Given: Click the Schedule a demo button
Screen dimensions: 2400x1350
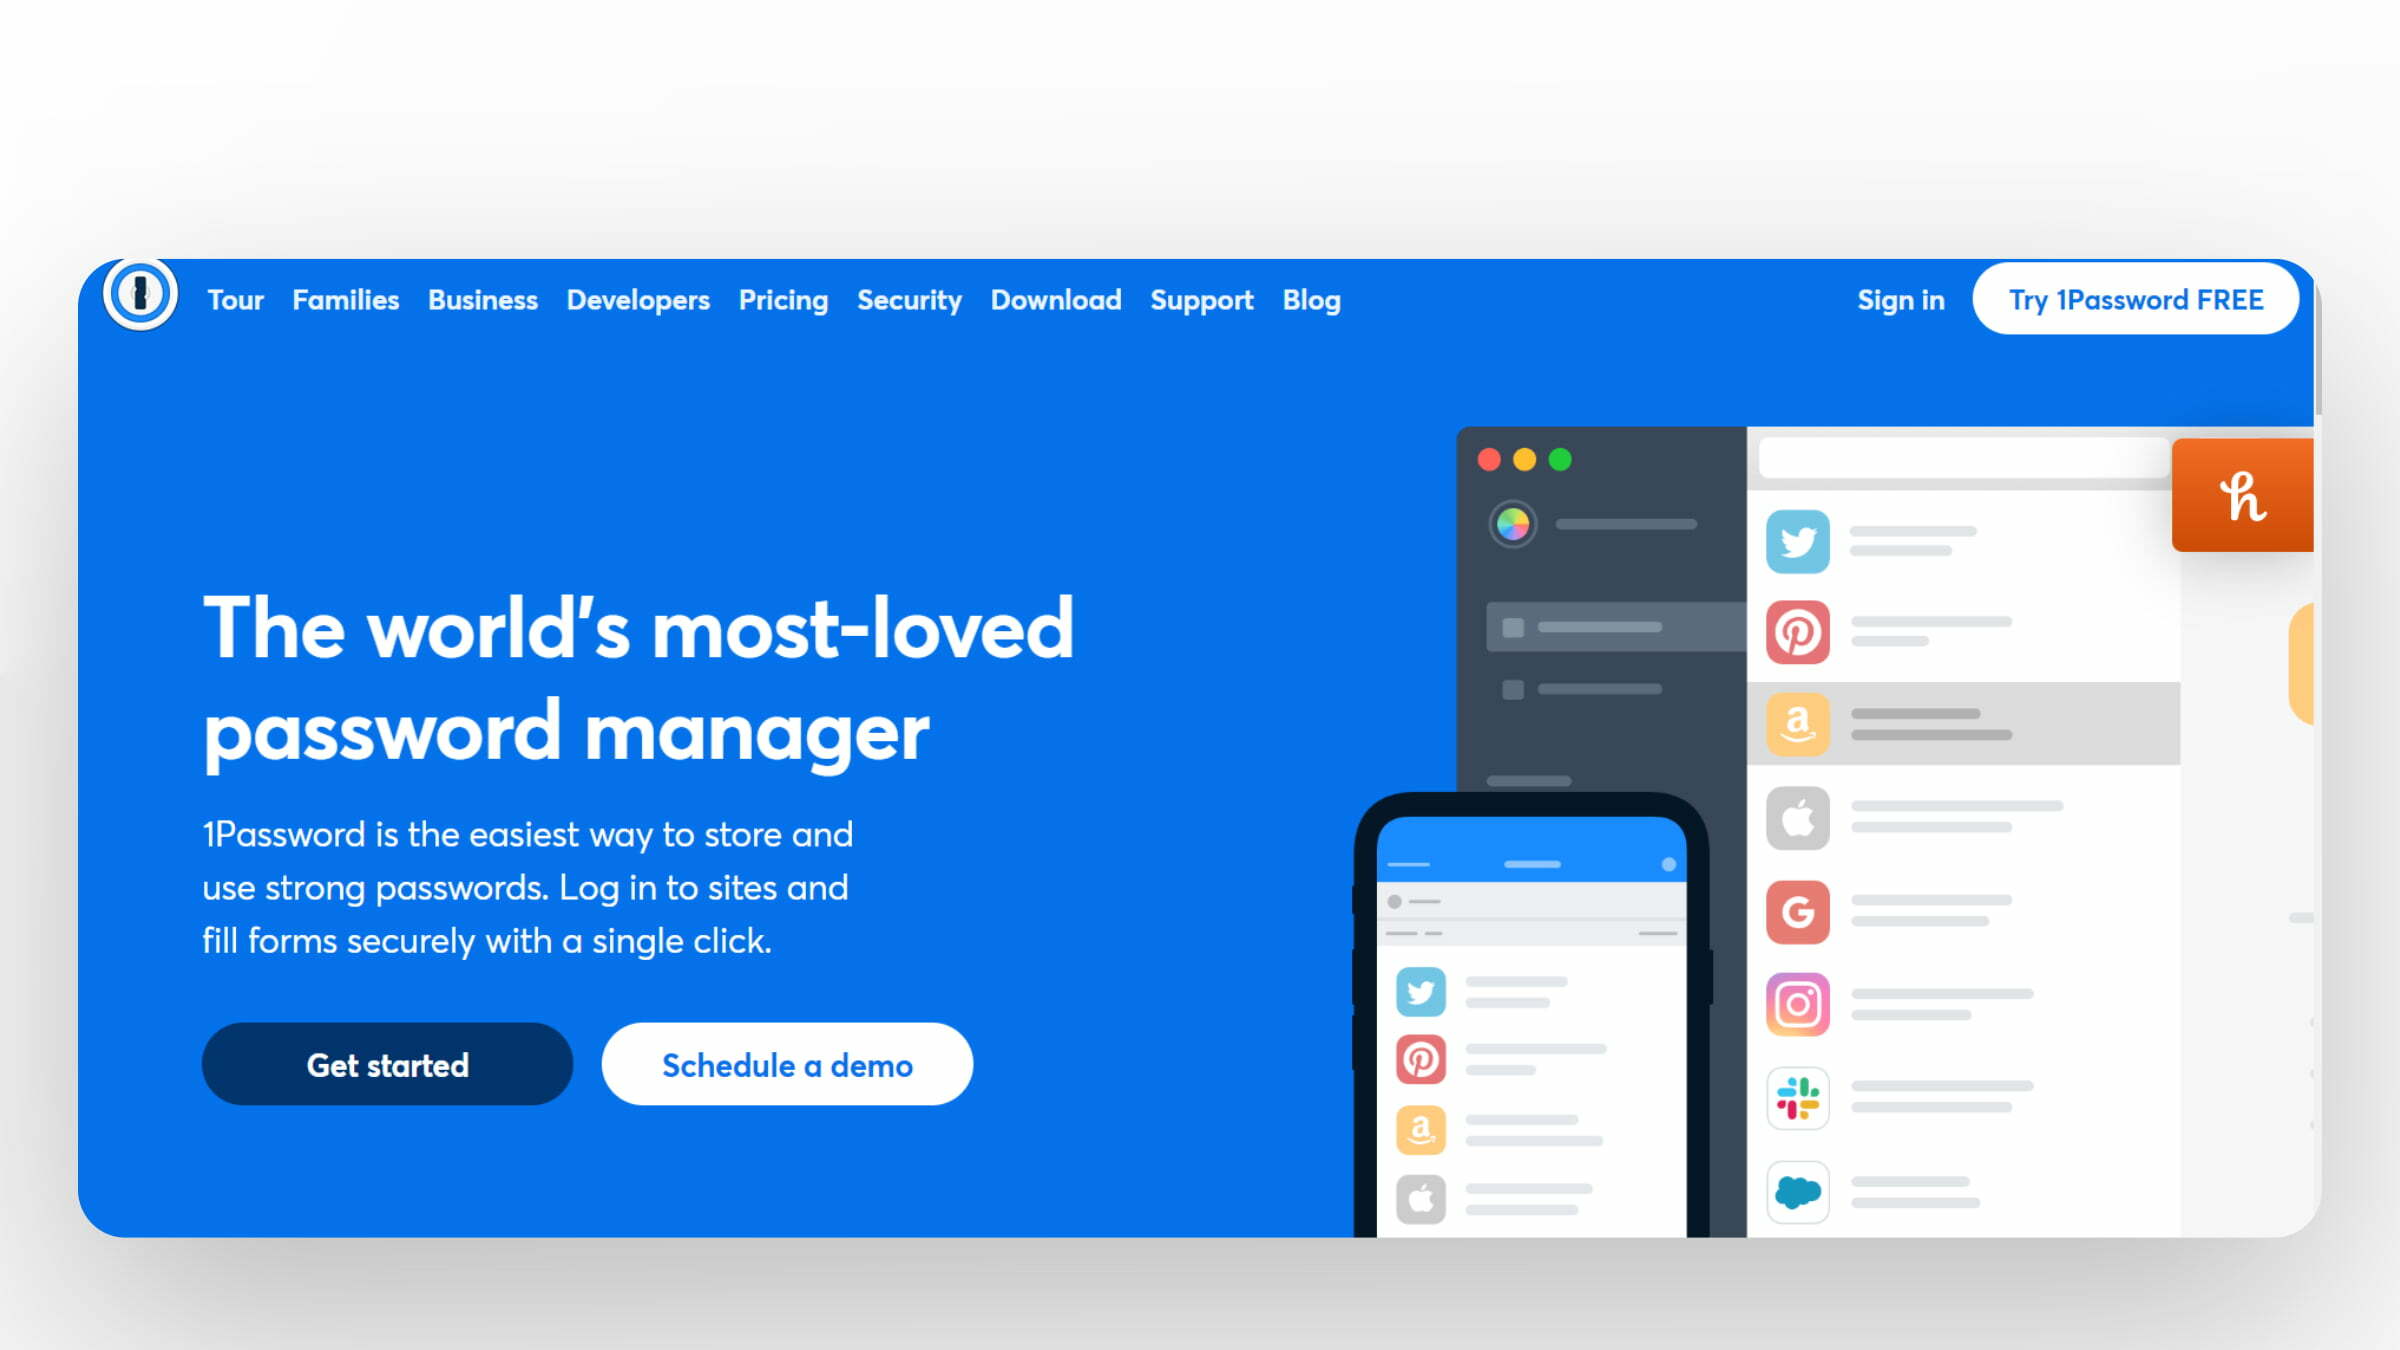Looking at the screenshot, I should (786, 1065).
